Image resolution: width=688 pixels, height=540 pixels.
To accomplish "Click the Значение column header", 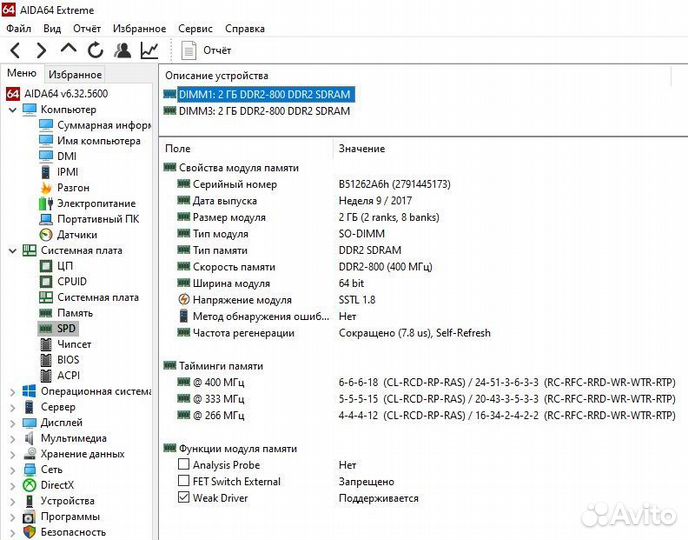I will 361,149.
